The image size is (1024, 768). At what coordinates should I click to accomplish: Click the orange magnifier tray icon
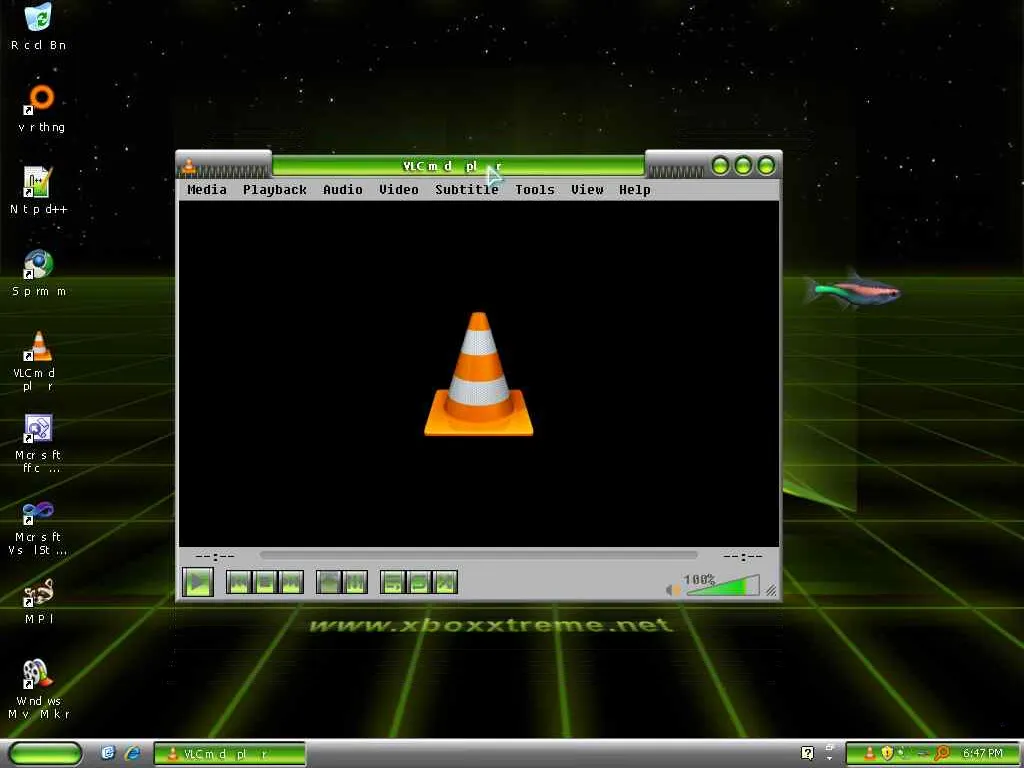942,754
